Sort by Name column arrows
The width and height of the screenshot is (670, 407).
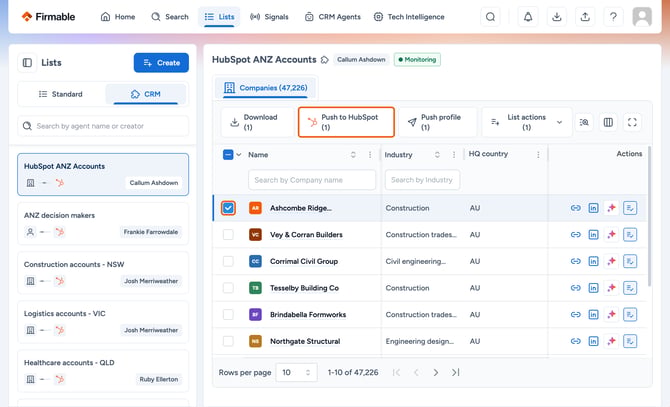(353, 155)
